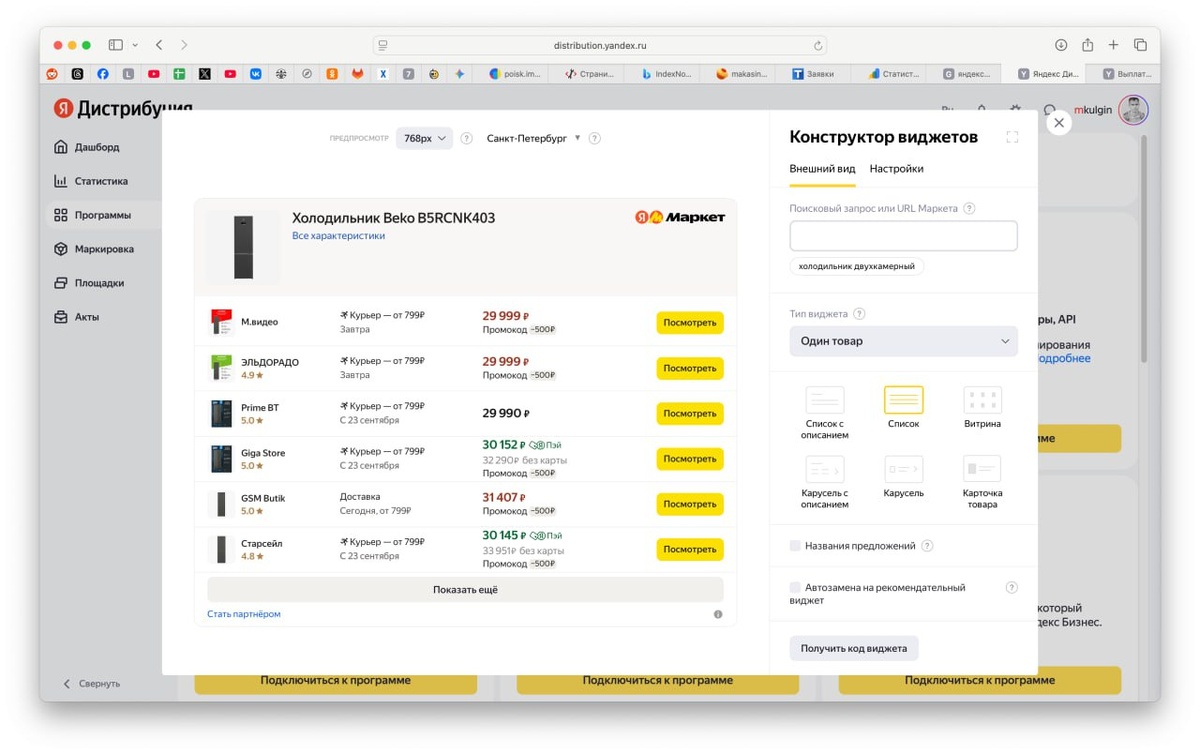The height and width of the screenshot is (754, 1200).
Task: Select 'холодильник двухкамерный' suggestion chip
Action: (857, 267)
